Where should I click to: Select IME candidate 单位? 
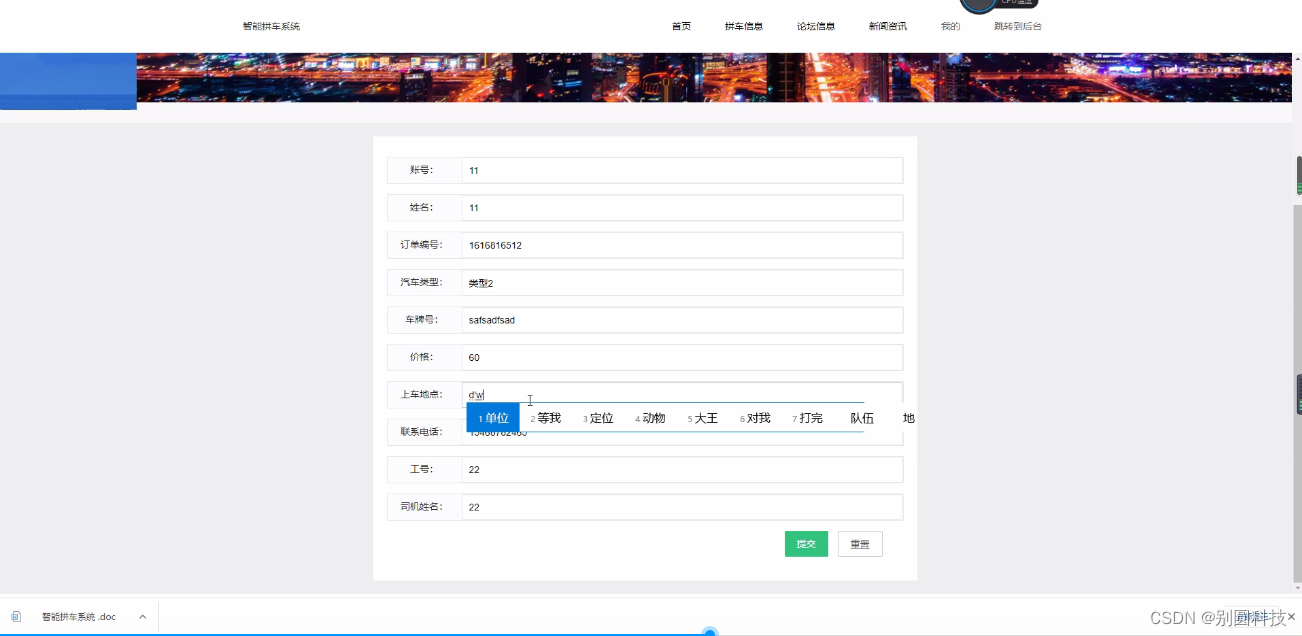[493, 418]
